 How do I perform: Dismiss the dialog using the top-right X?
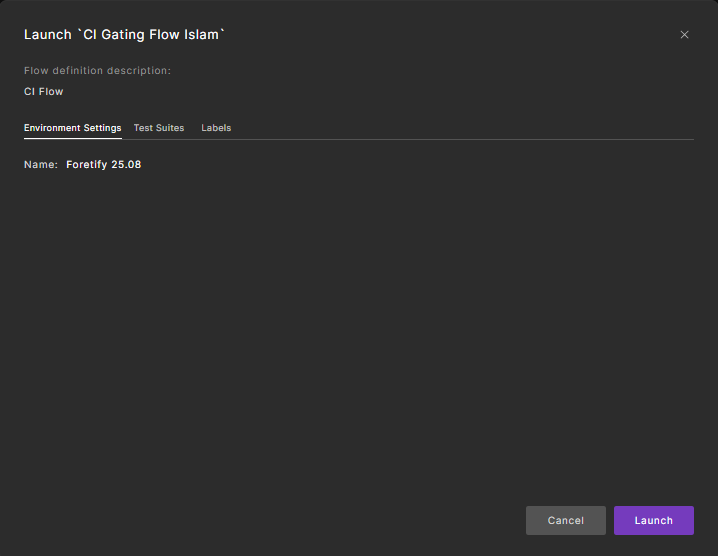coord(684,35)
